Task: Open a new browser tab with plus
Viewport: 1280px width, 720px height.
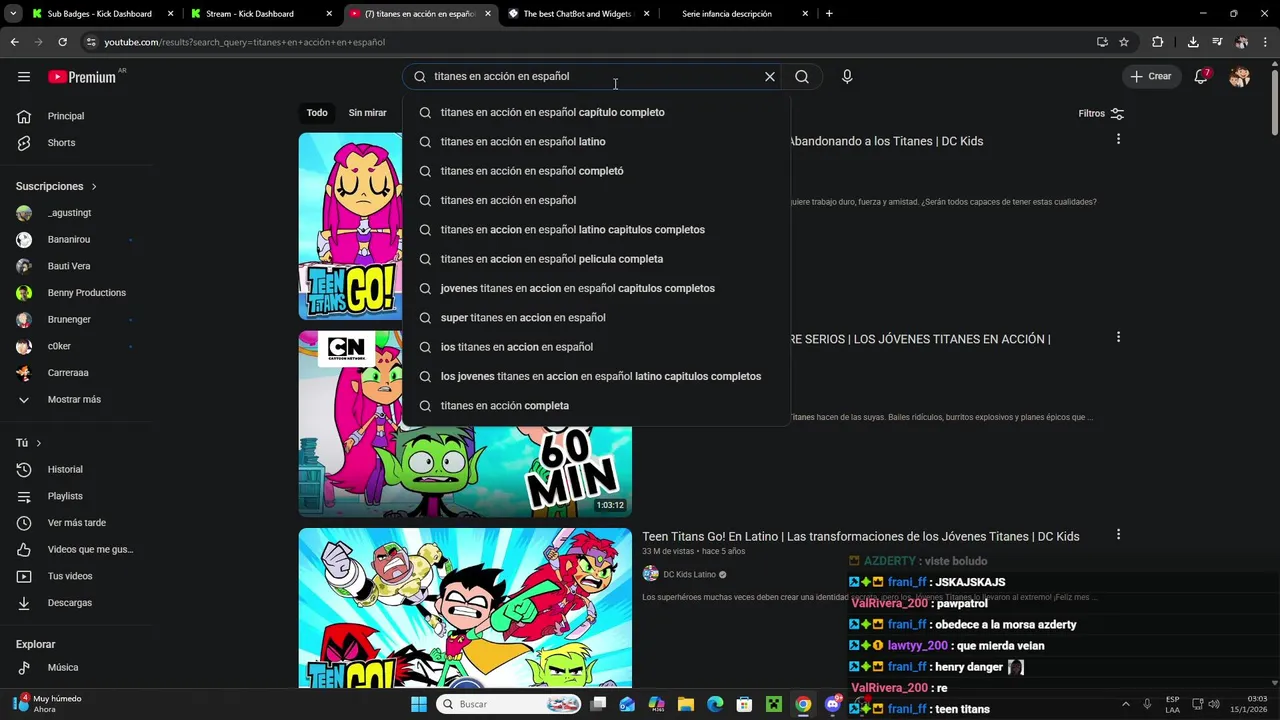Action: tap(829, 14)
